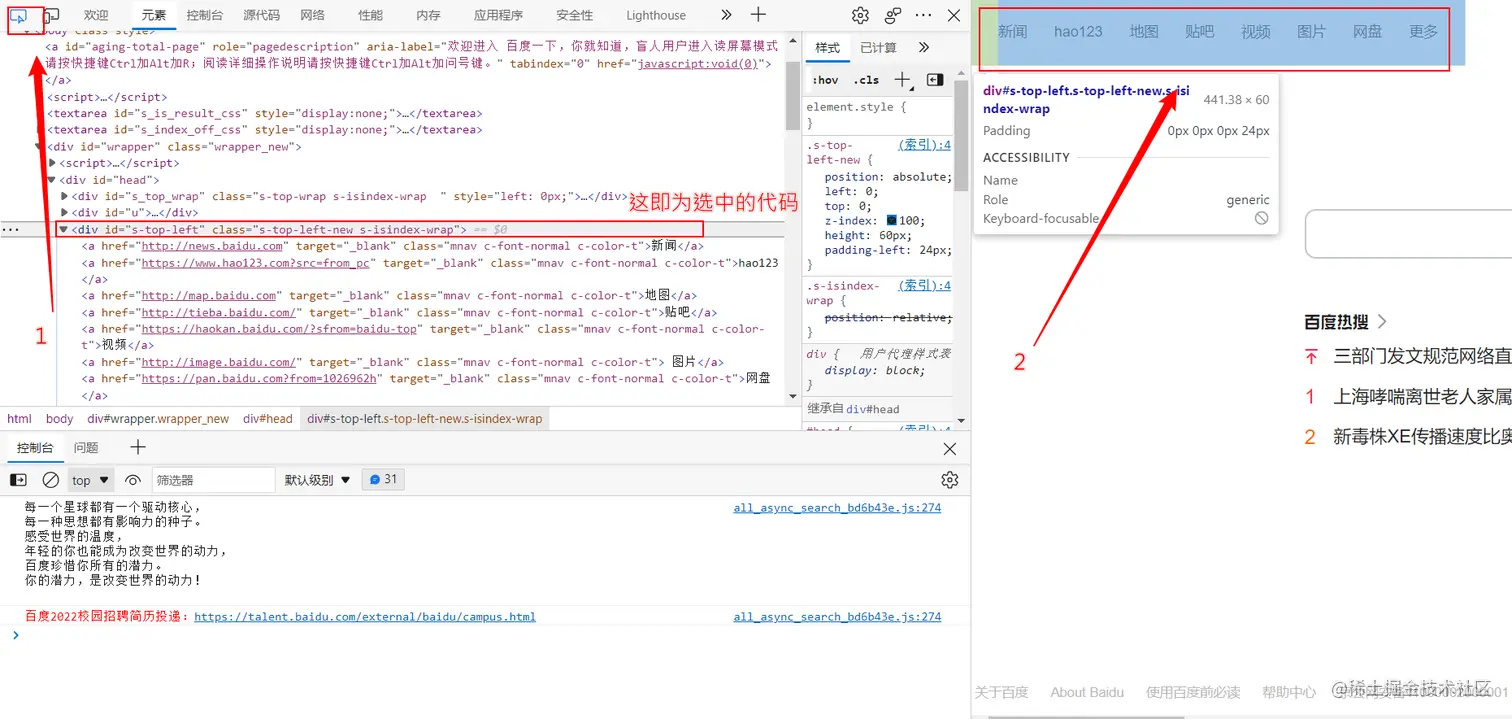1512x719 pixels.
Task: Select div#wrapper.wrapper_new breadcrumb
Action: click(158, 419)
